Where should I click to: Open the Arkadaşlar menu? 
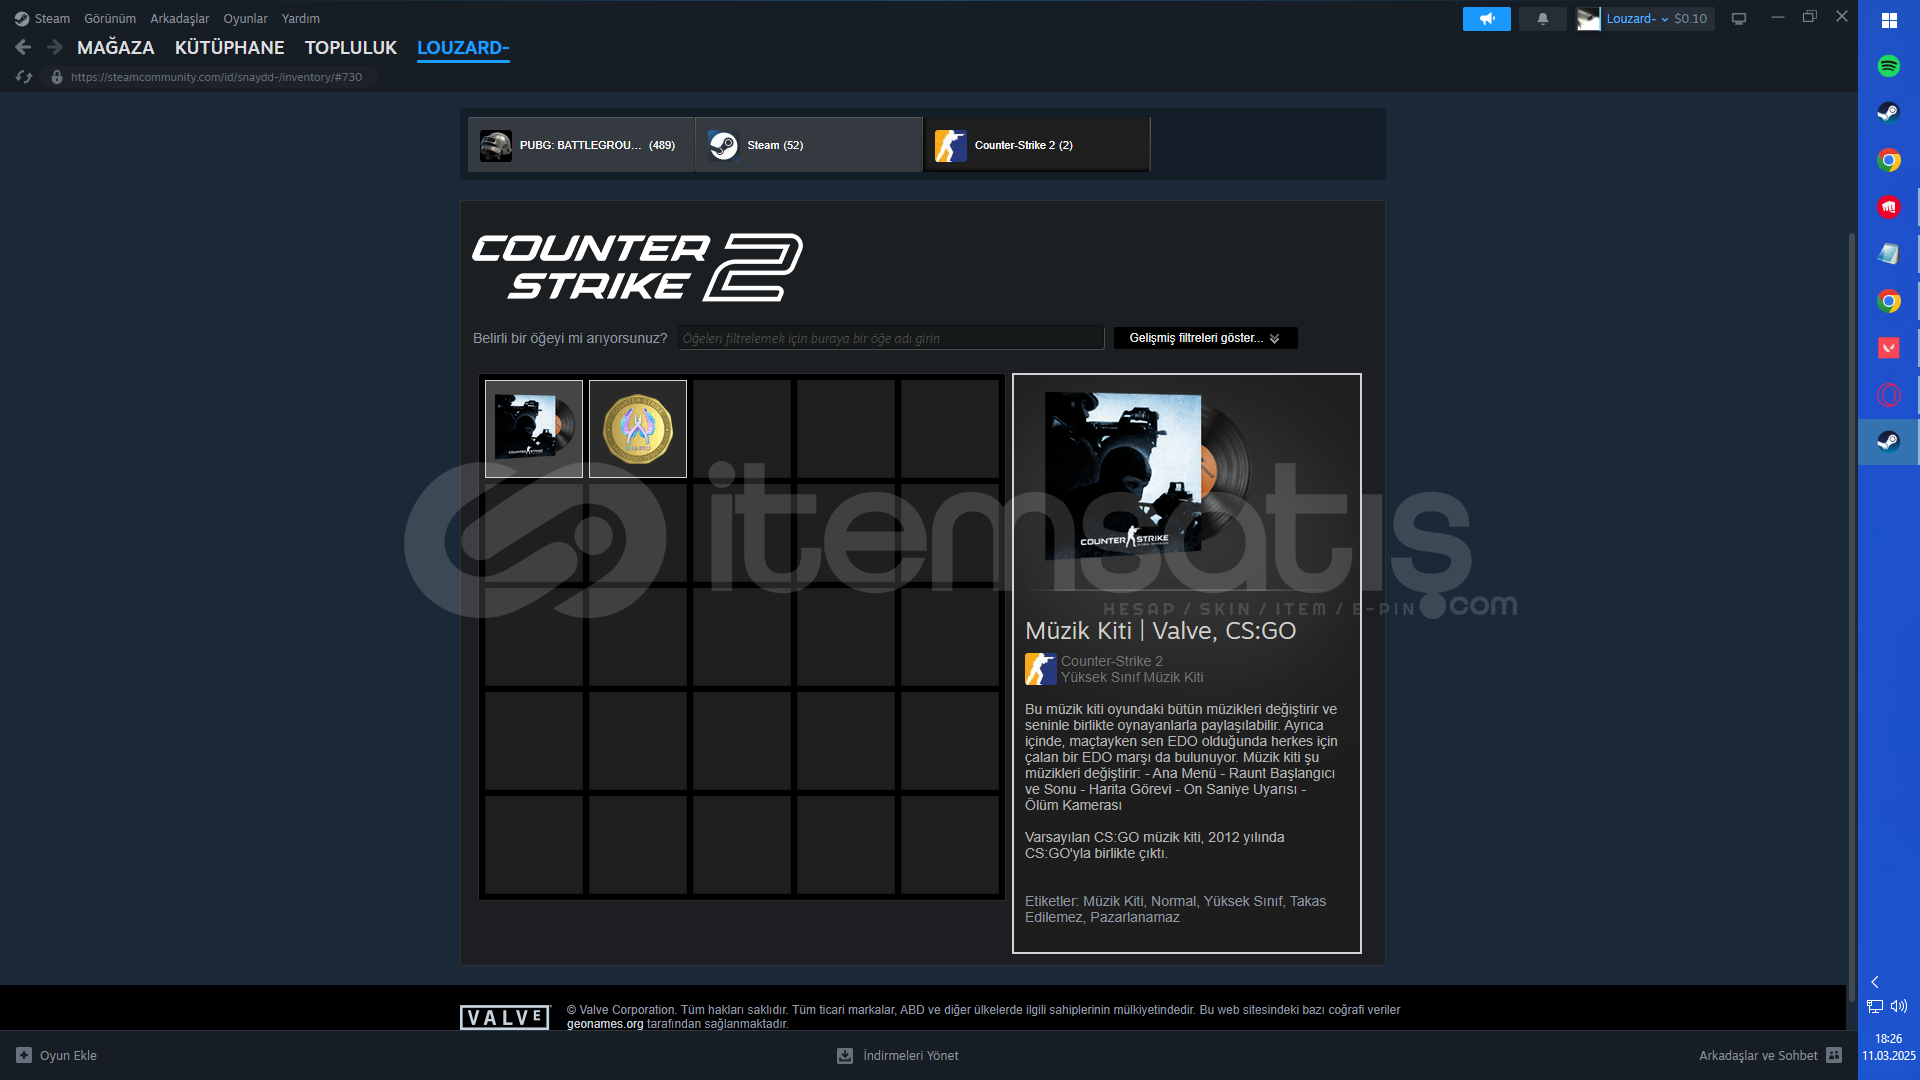180,19
